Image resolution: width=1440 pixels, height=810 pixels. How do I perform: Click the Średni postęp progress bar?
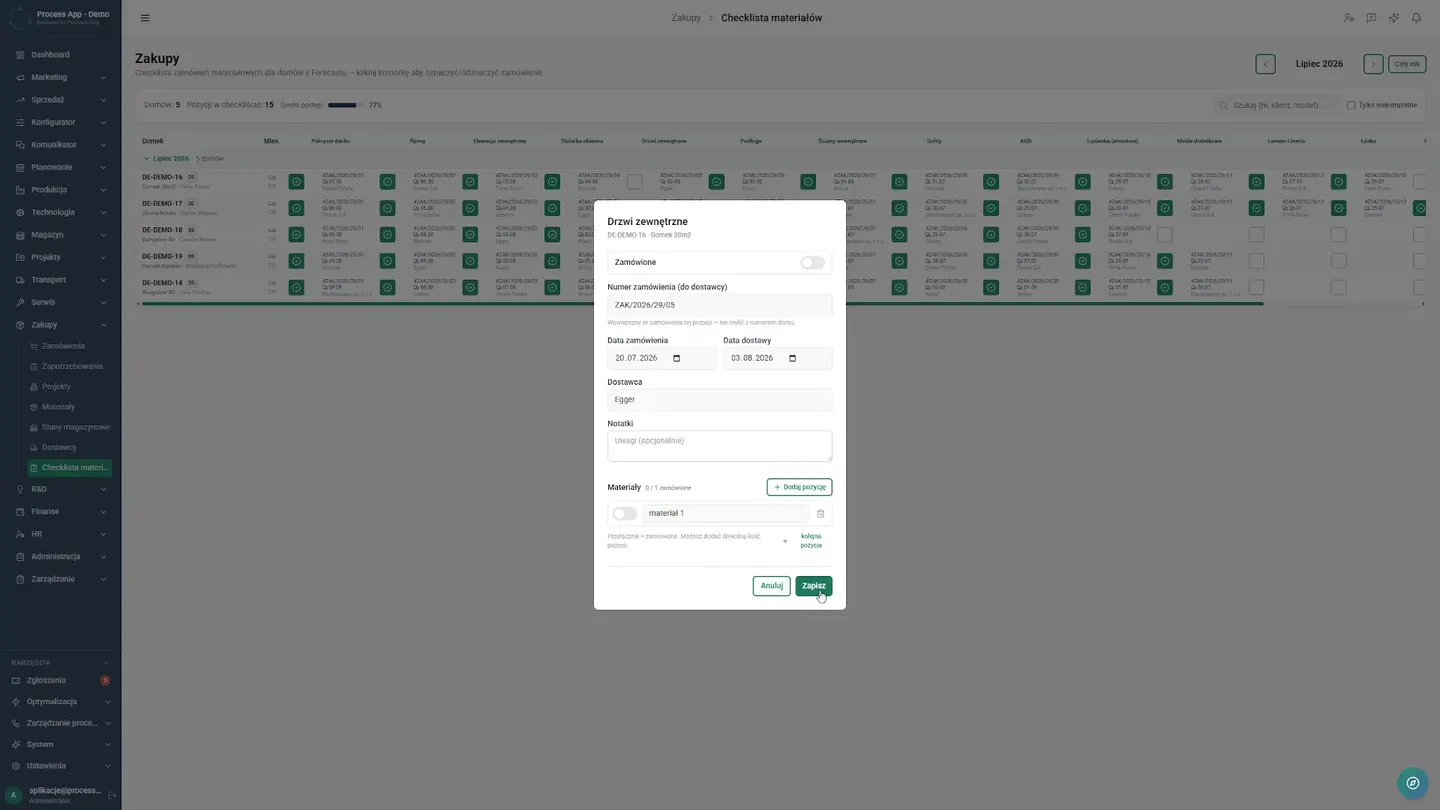(346, 105)
